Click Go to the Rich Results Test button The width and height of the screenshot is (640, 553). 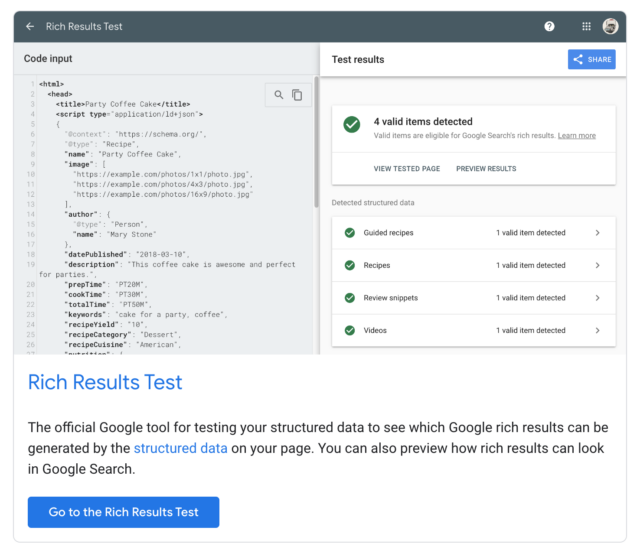[x=123, y=512]
